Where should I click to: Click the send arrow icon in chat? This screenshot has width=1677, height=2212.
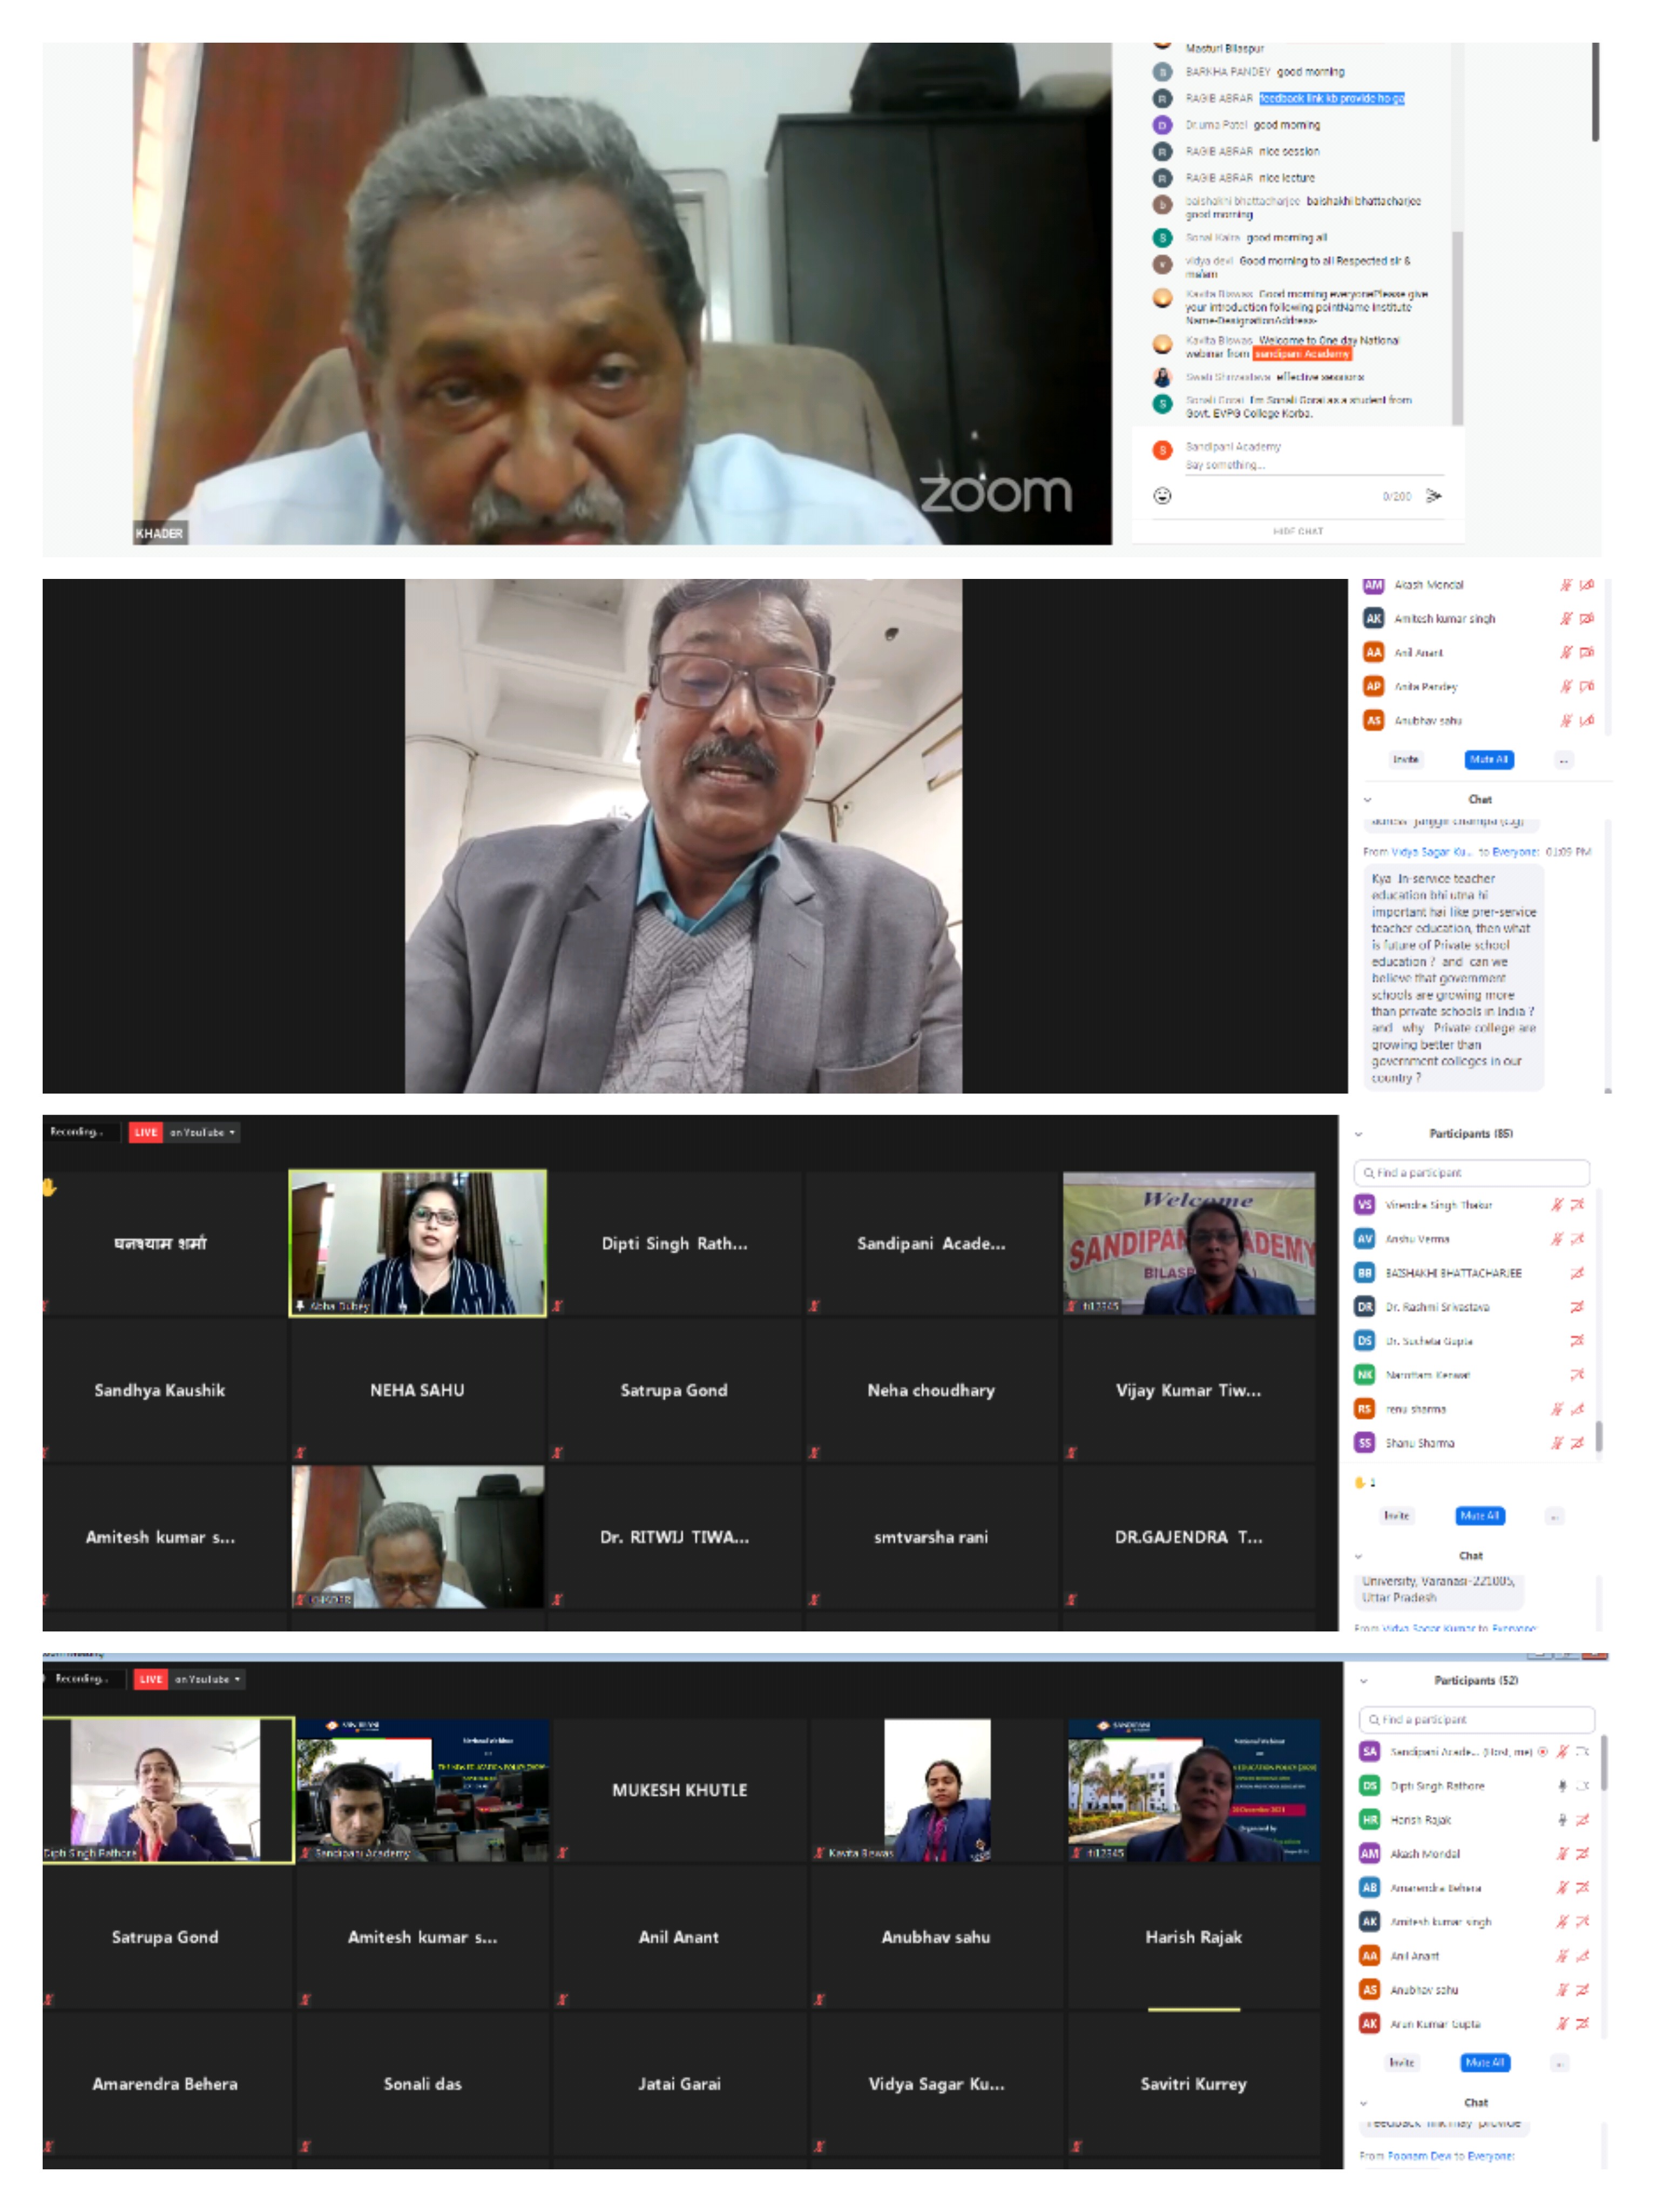pyautogui.click(x=1434, y=496)
